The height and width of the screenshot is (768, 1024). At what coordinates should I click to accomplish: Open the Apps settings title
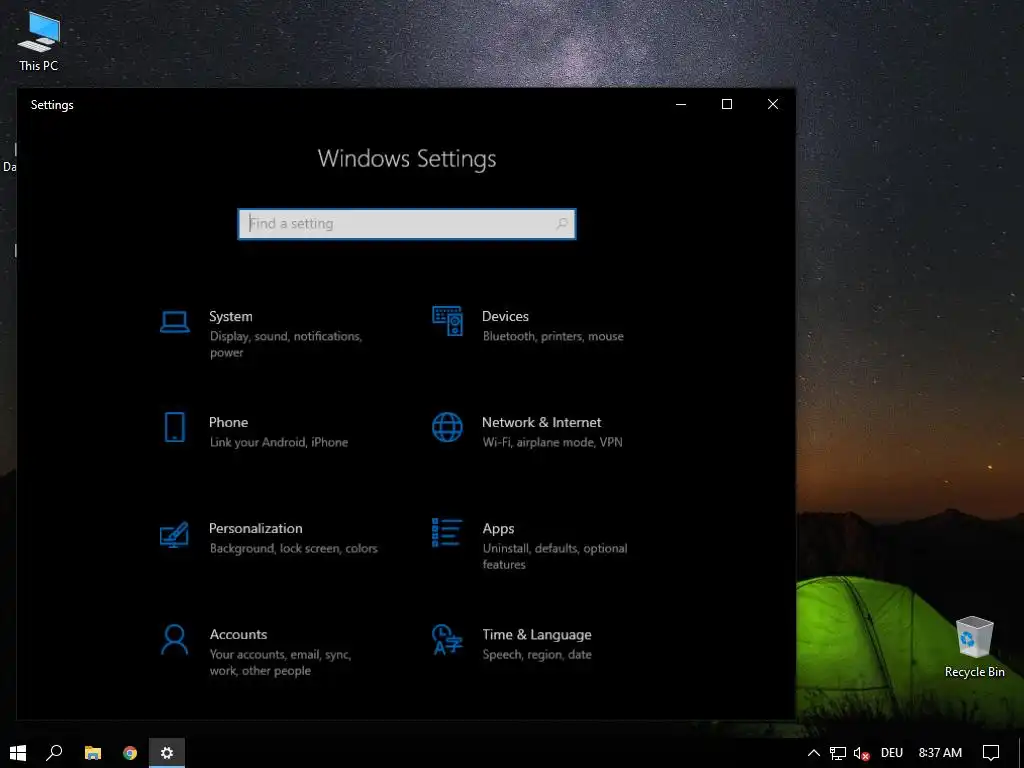498,528
